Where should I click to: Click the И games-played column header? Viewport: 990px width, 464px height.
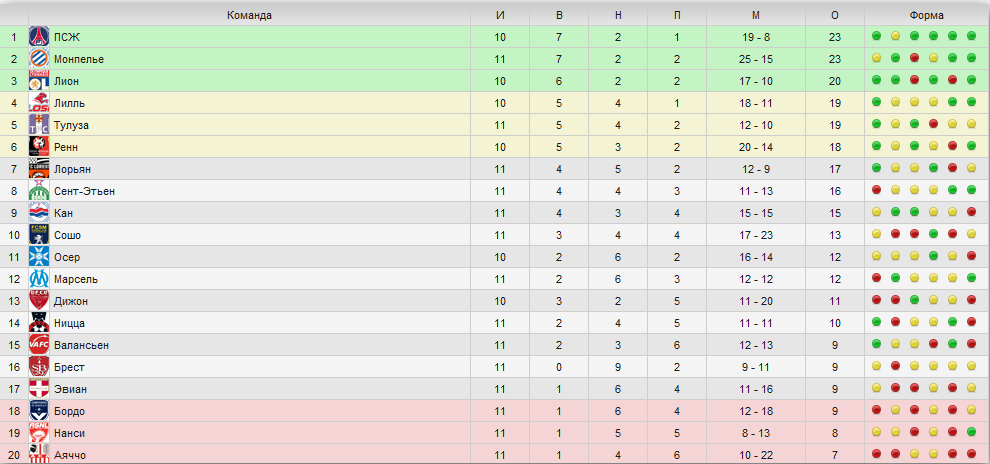[500, 15]
